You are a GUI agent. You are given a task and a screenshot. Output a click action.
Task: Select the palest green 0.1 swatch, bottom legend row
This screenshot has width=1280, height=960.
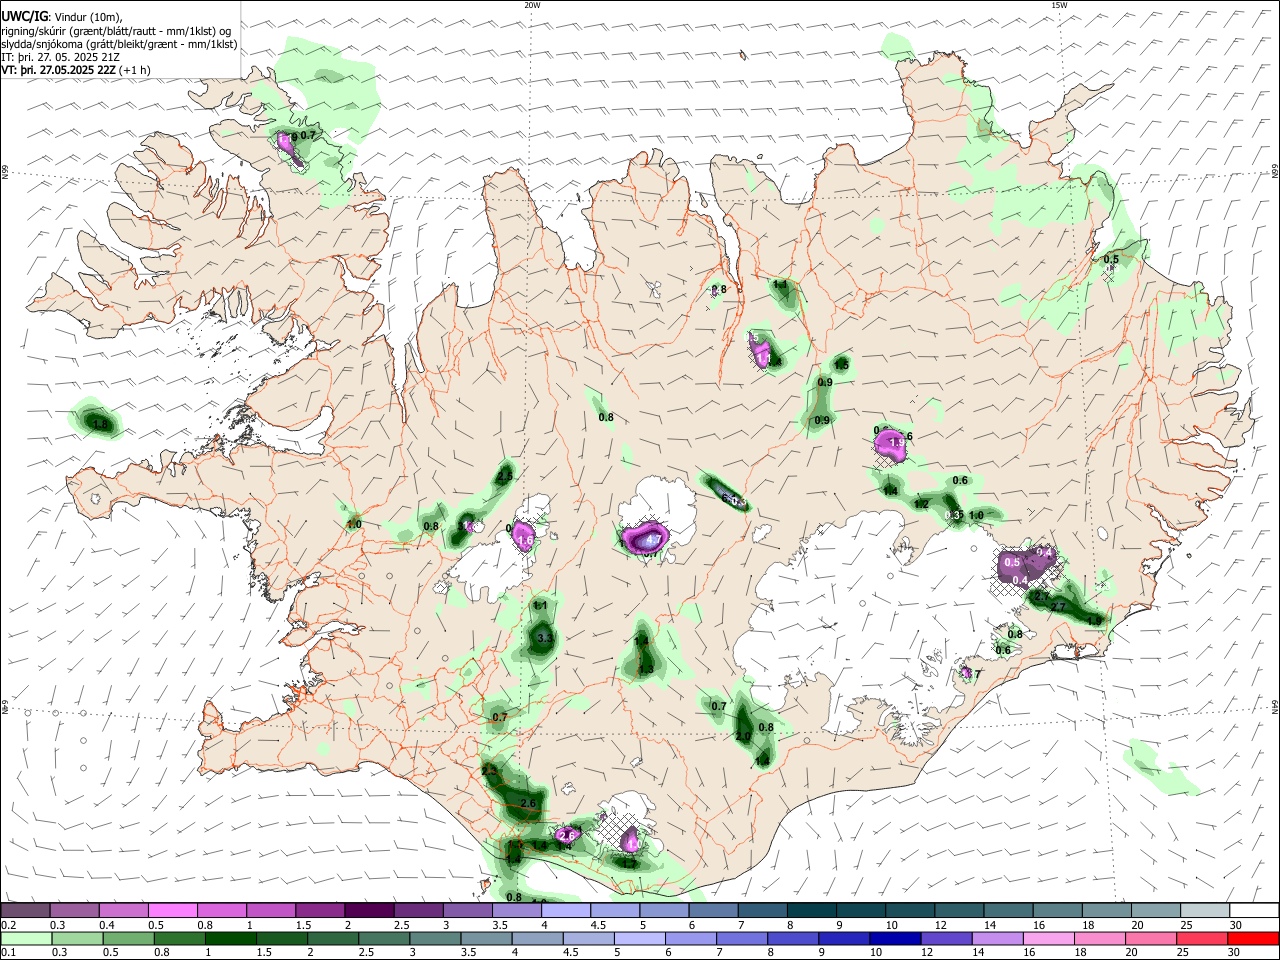(27, 939)
